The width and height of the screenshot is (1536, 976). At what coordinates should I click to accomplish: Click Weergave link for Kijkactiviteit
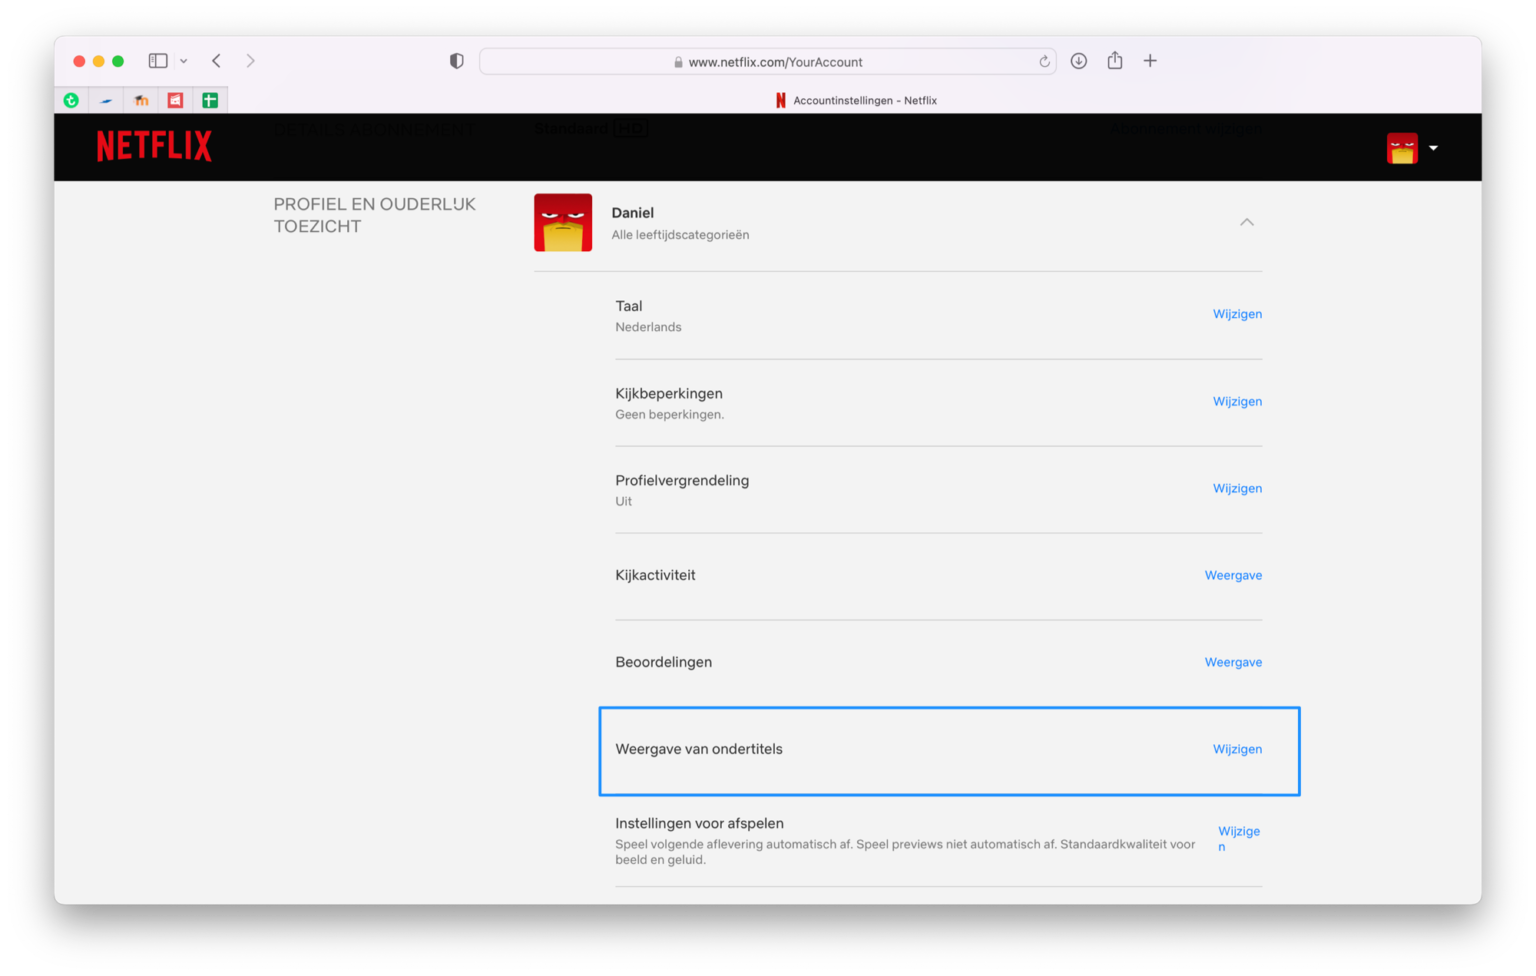point(1233,575)
